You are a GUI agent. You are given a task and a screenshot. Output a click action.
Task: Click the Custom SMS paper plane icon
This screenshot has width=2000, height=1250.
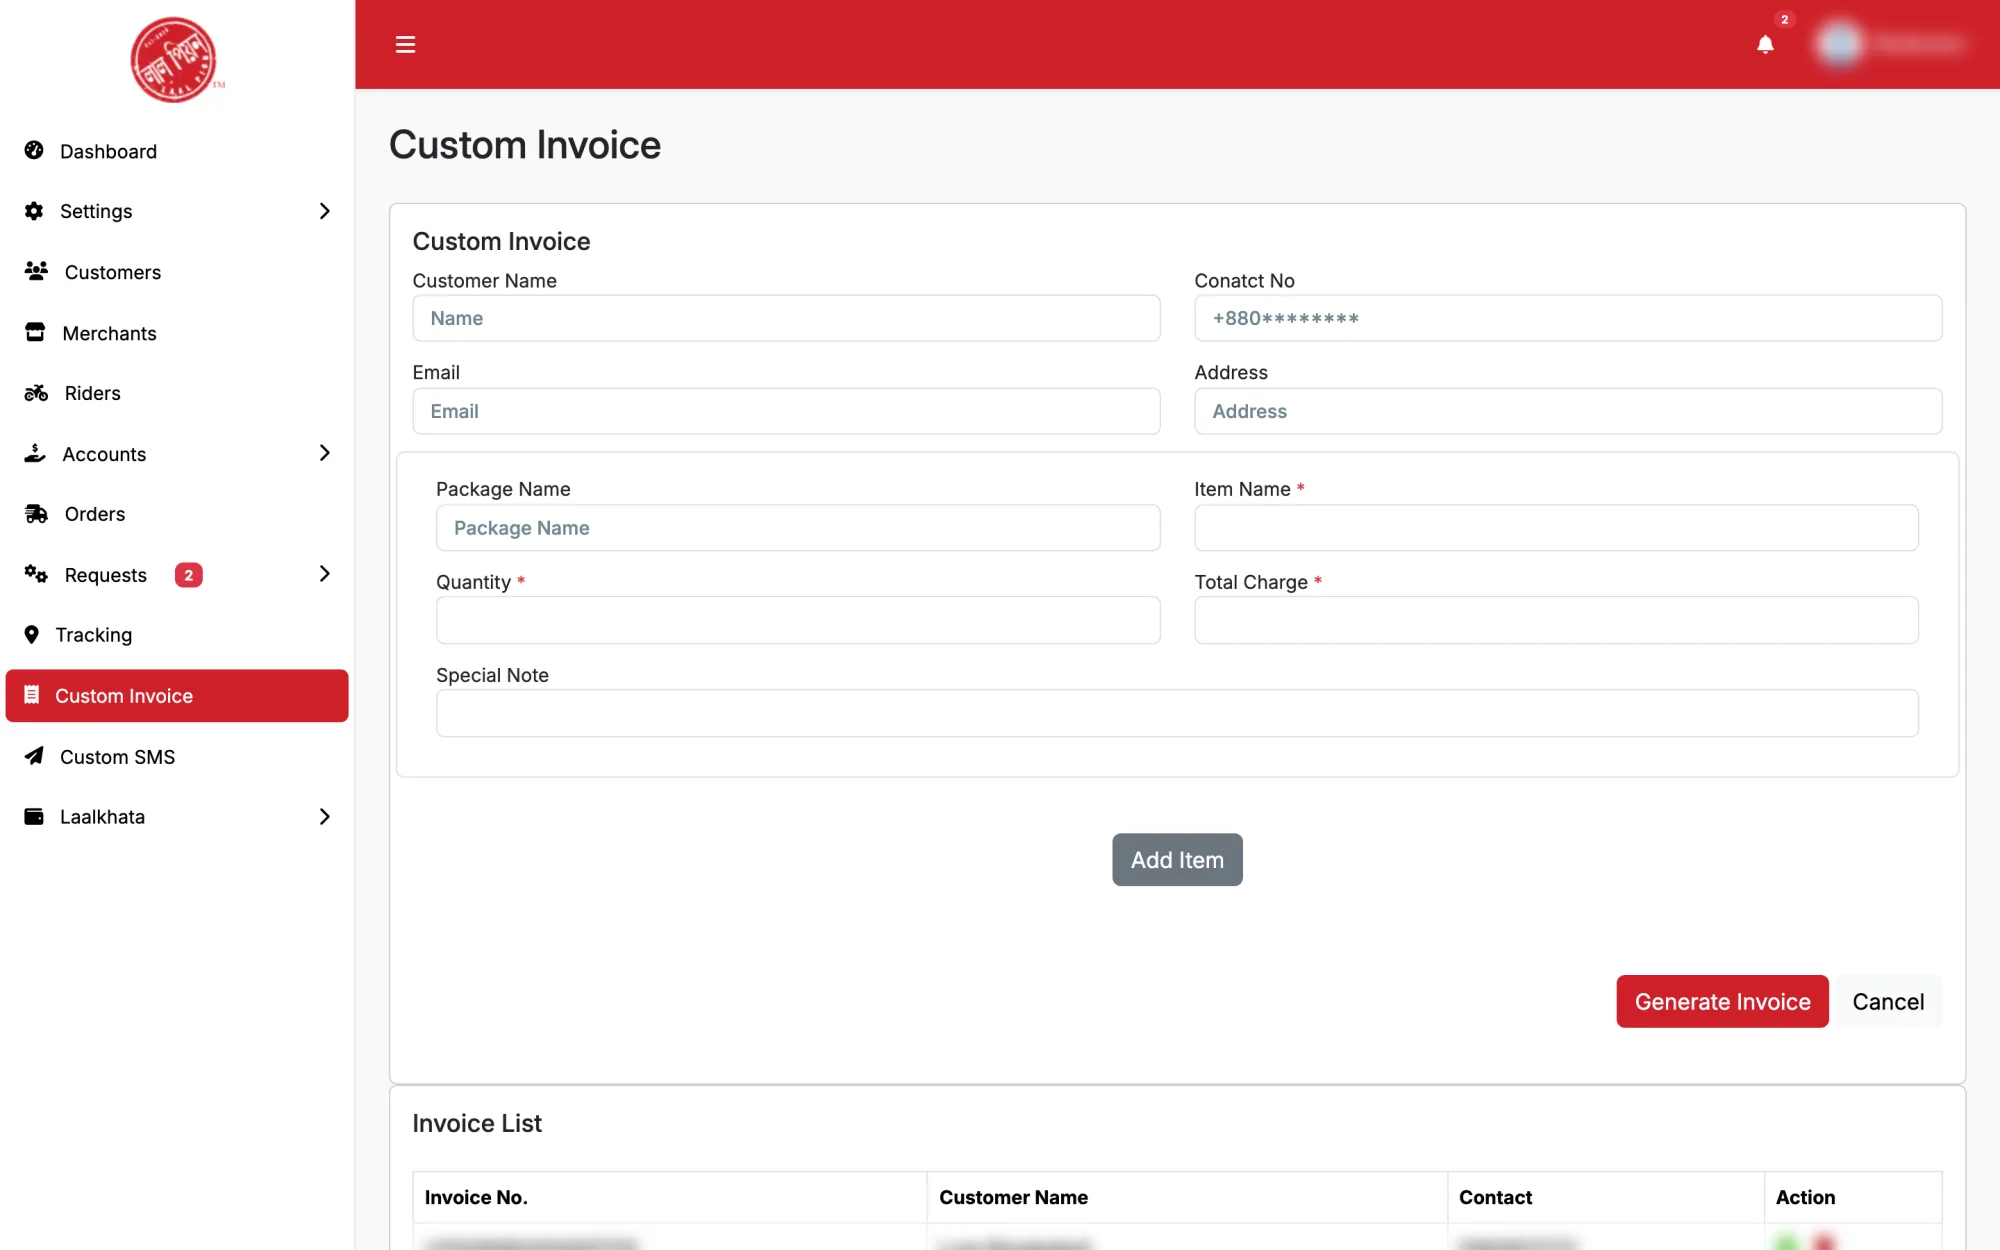(x=34, y=756)
